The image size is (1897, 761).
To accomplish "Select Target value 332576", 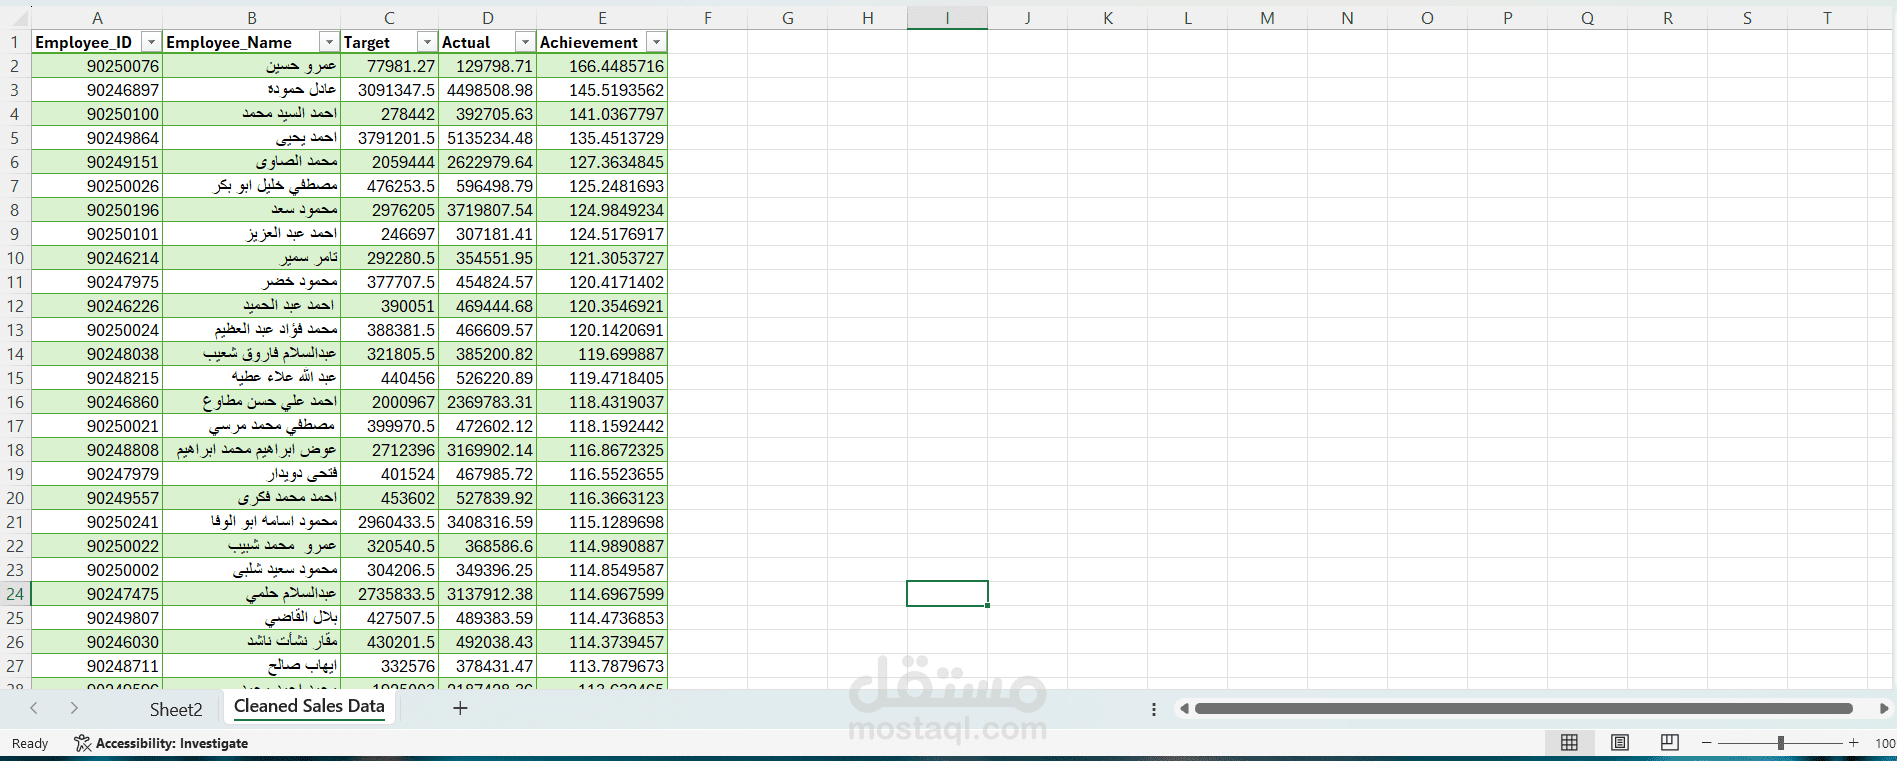I will click(390, 666).
